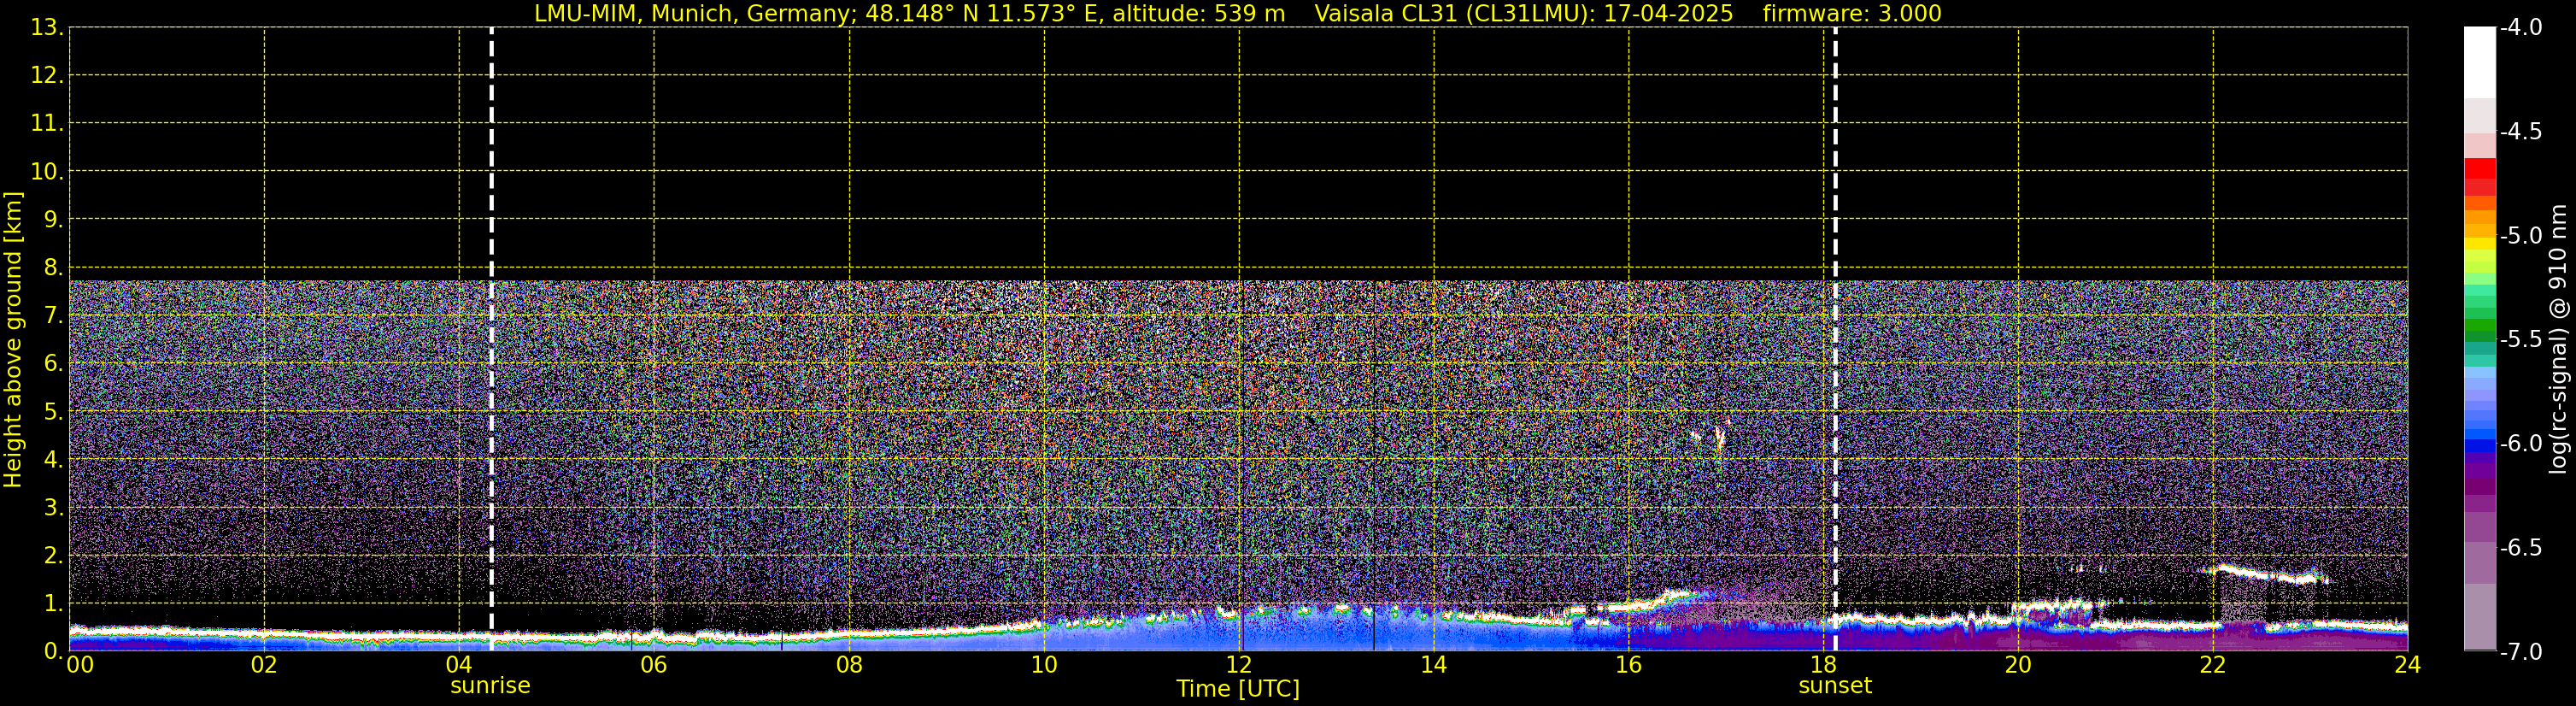Click the "log(rc-signal) @ 910 nm" colorbar title
Viewport: 2576px width, 706px height.
[x=2558, y=339]
